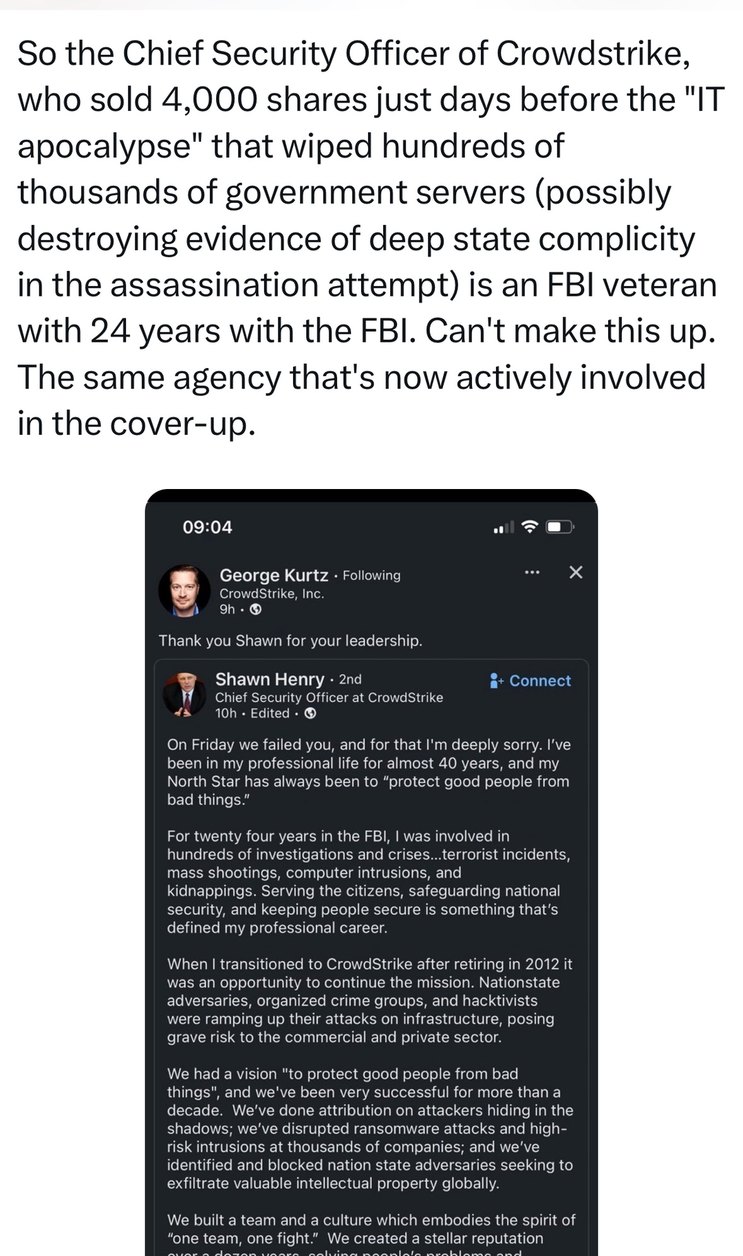The image size is (743, 1256).
Task: Open Shawn Henry's profile by clicking his name
Action: click(x=271, y=680)
